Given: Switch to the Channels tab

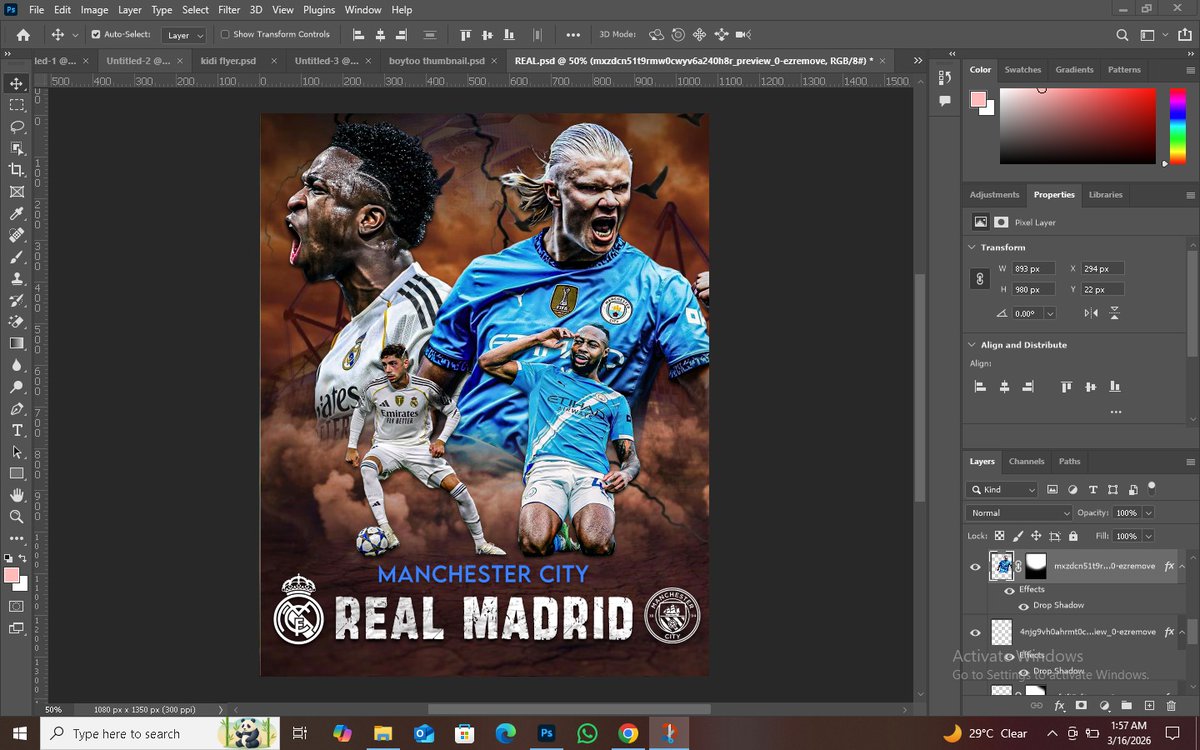Looking at the screenshot, I should (1026, 462).
